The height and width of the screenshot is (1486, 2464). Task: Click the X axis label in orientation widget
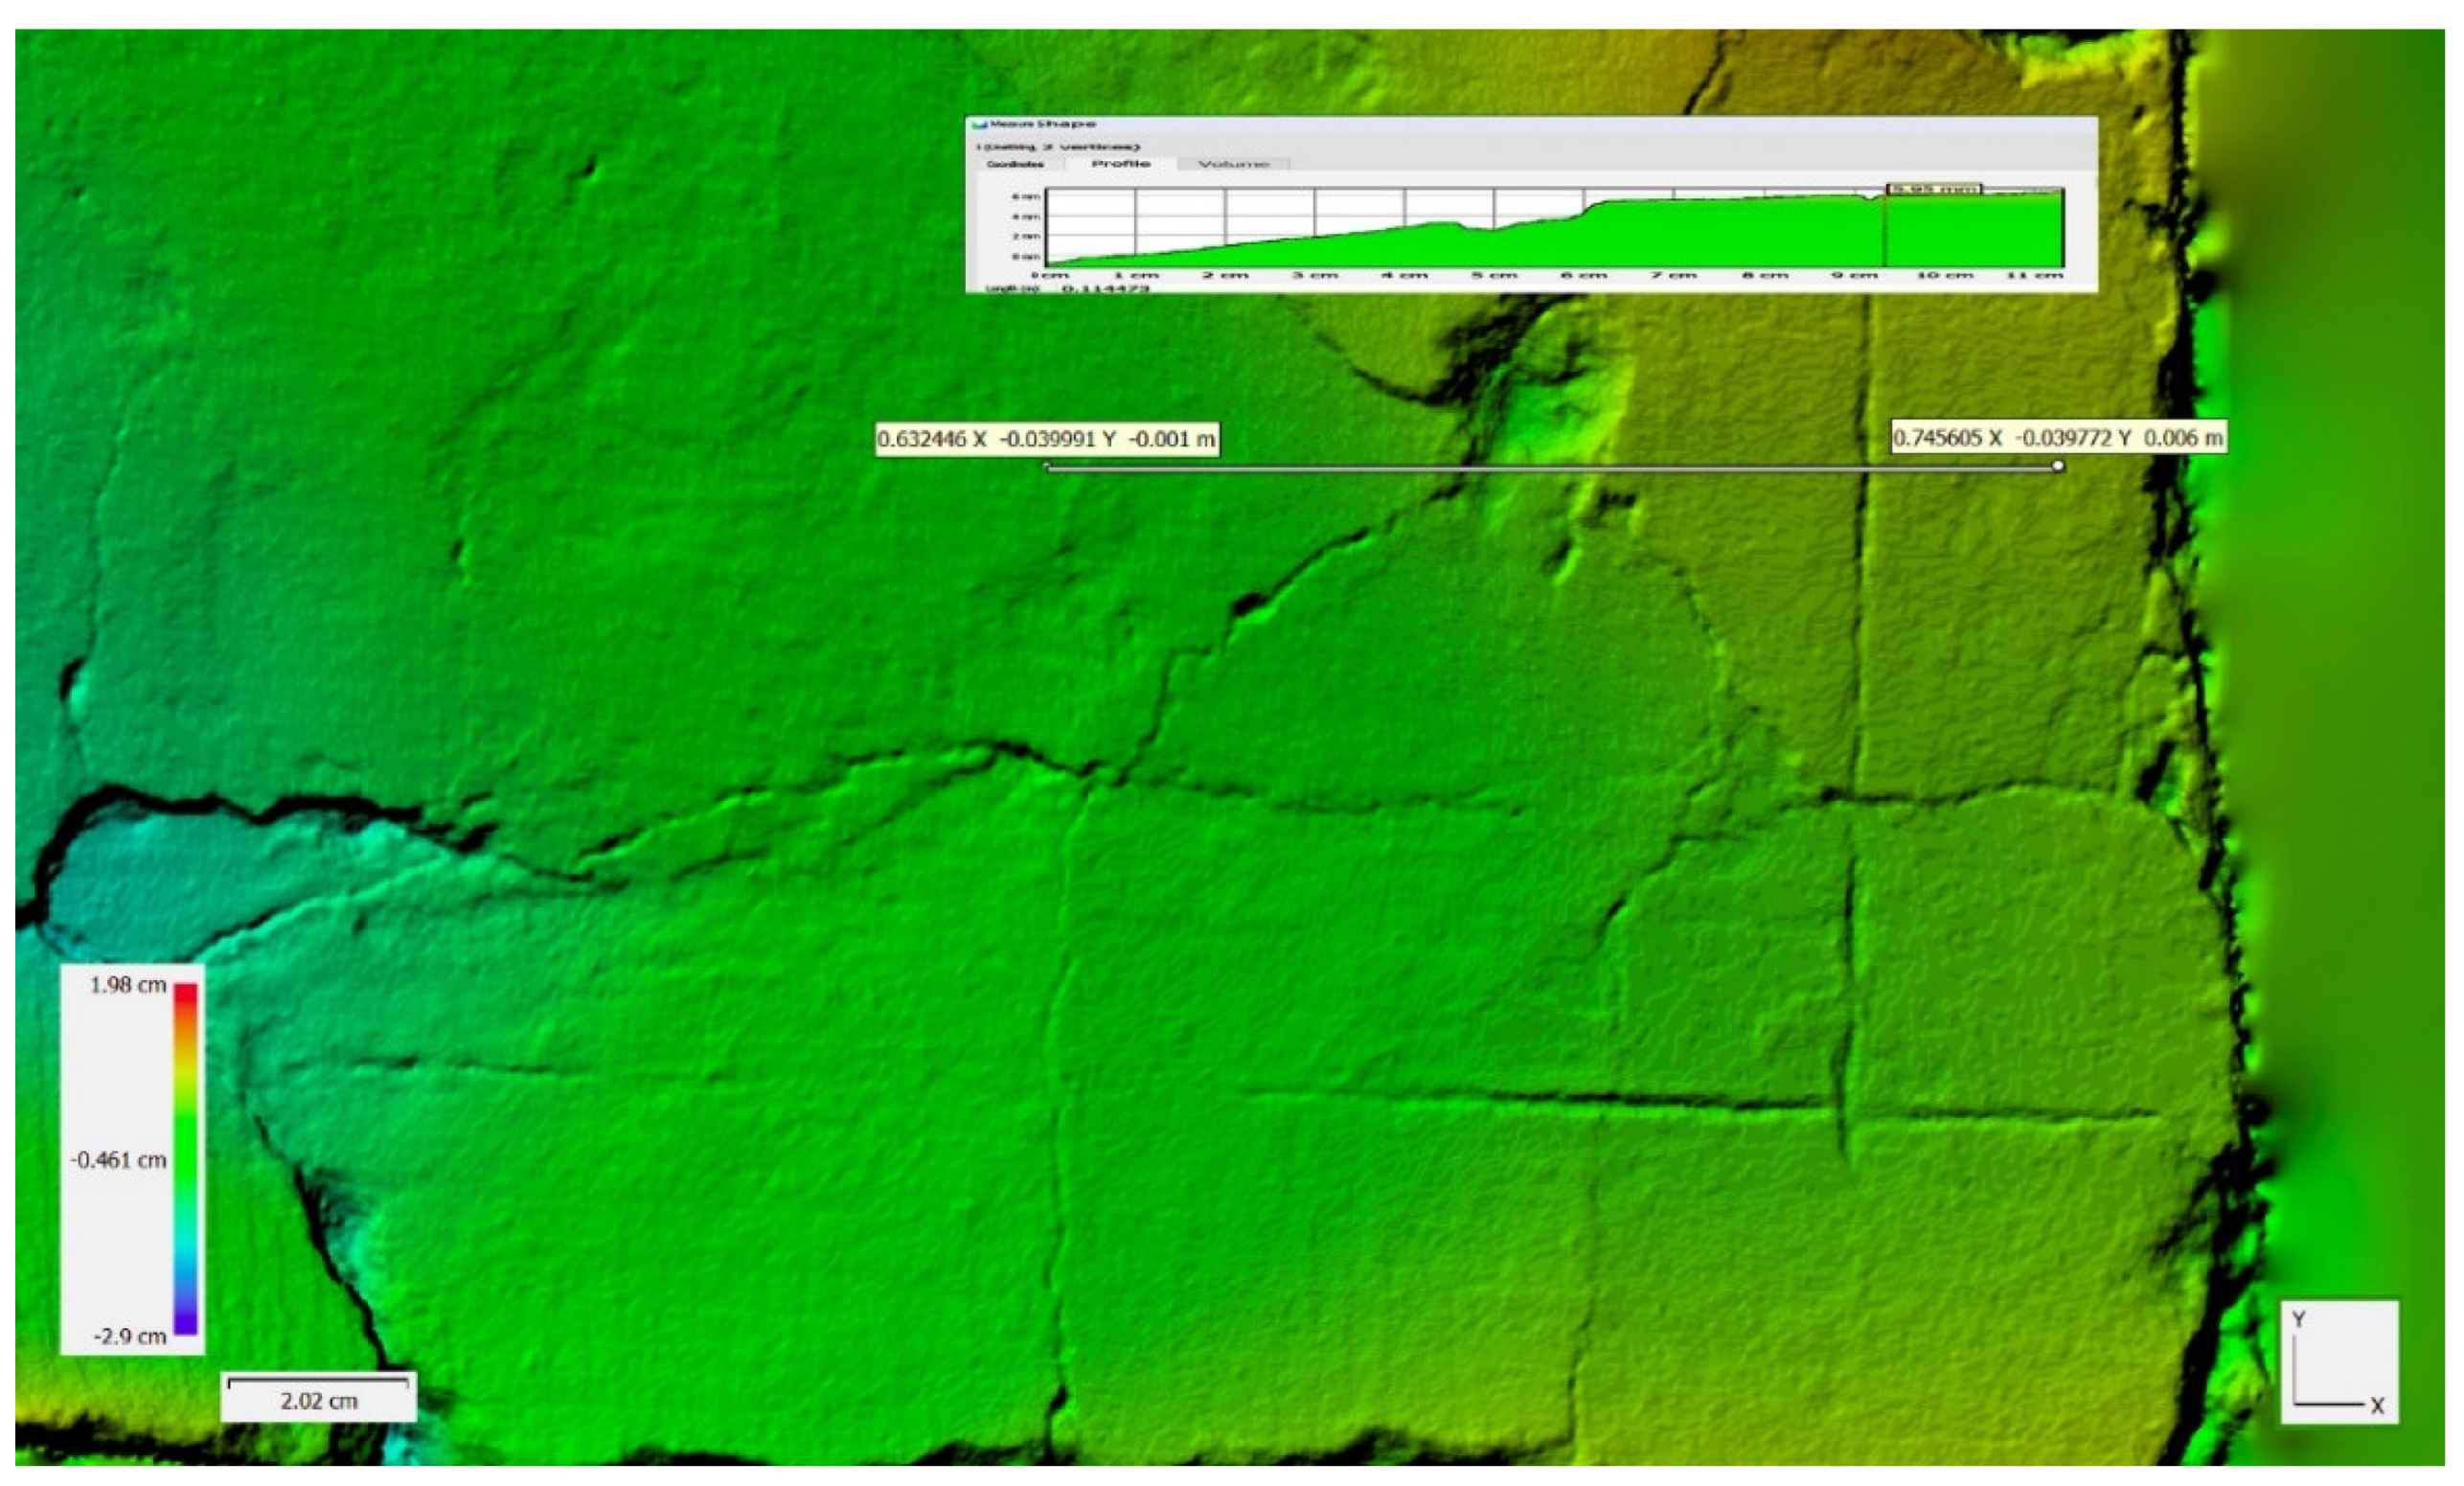tap(2377, 1405)
